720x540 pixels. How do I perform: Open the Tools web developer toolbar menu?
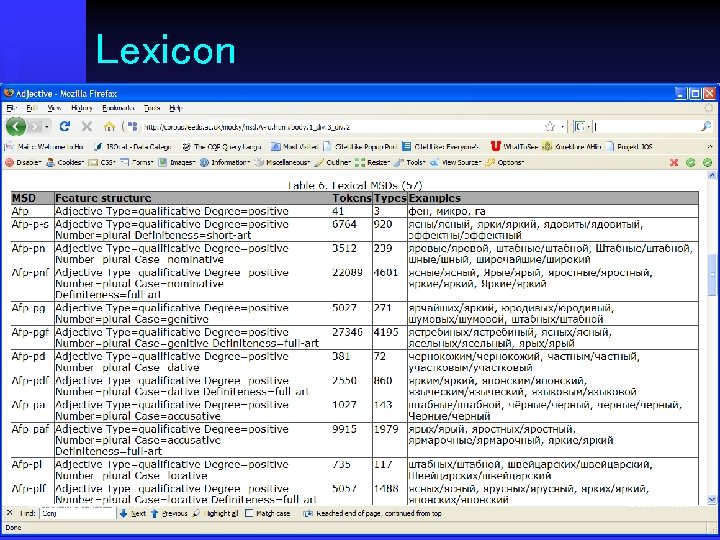[x=410, y=162]
